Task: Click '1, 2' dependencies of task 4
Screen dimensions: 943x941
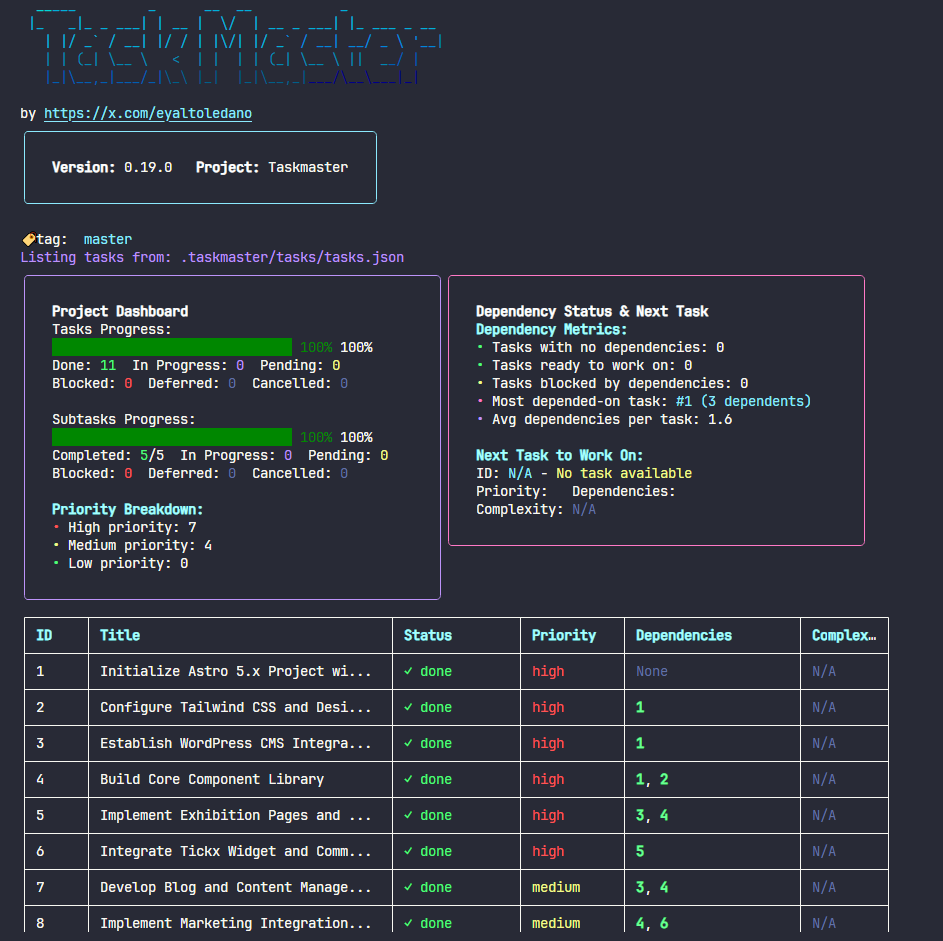Action: pyautogui.click(x=652, y=780)
